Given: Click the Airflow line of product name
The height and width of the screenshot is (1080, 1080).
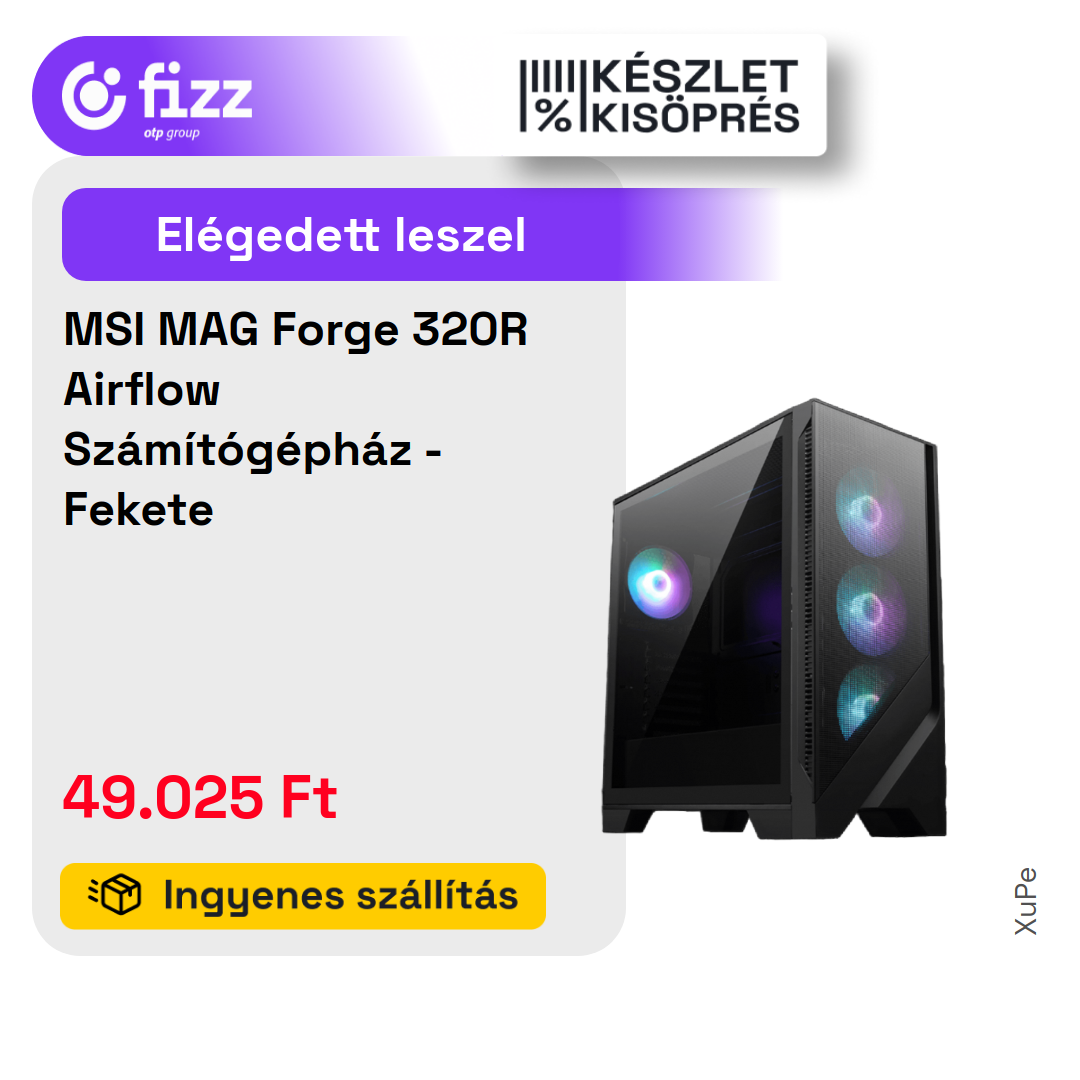Looking at the screenshot, I should (x=141, y=390).
